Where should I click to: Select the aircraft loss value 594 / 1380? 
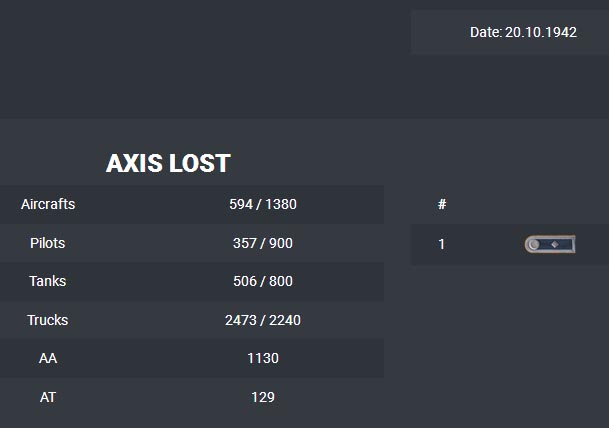(x=263, y=204)
